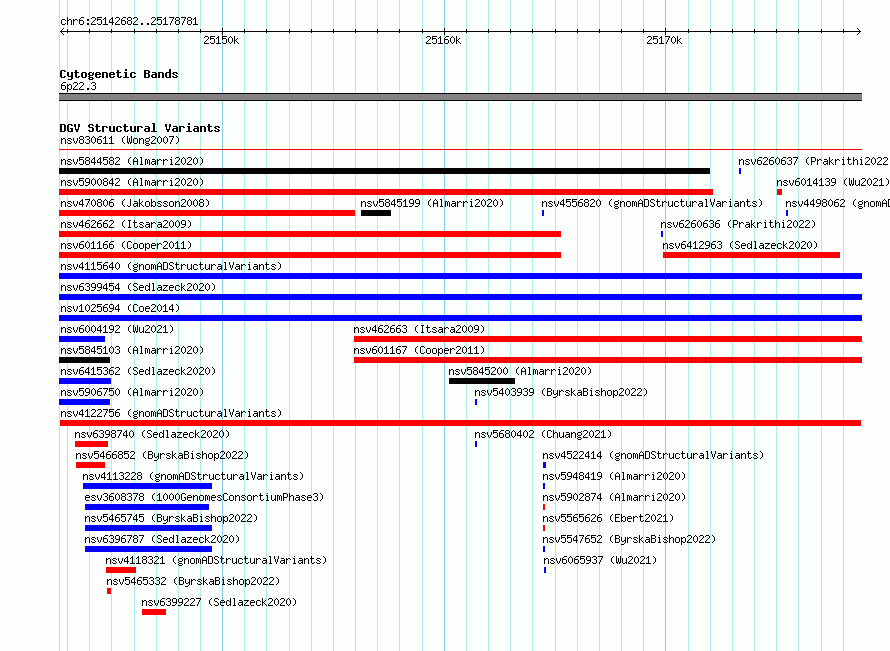Click the 6p22.3 band label

(x=78, y=86)
